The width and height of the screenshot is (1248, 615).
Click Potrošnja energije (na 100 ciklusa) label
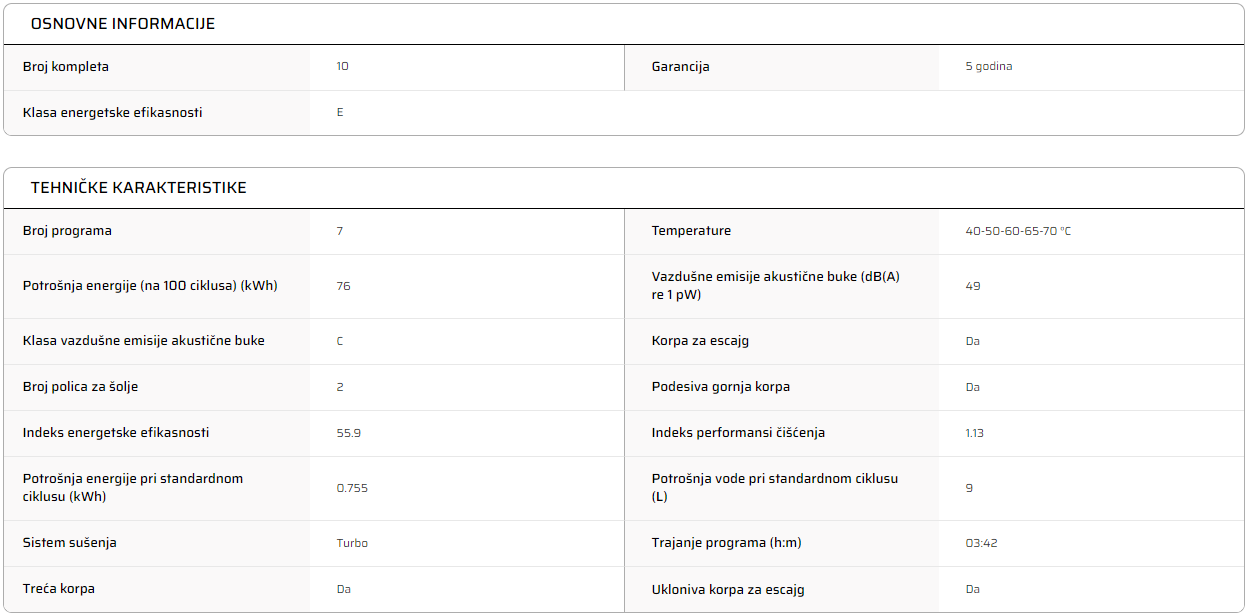click(150, 286)
